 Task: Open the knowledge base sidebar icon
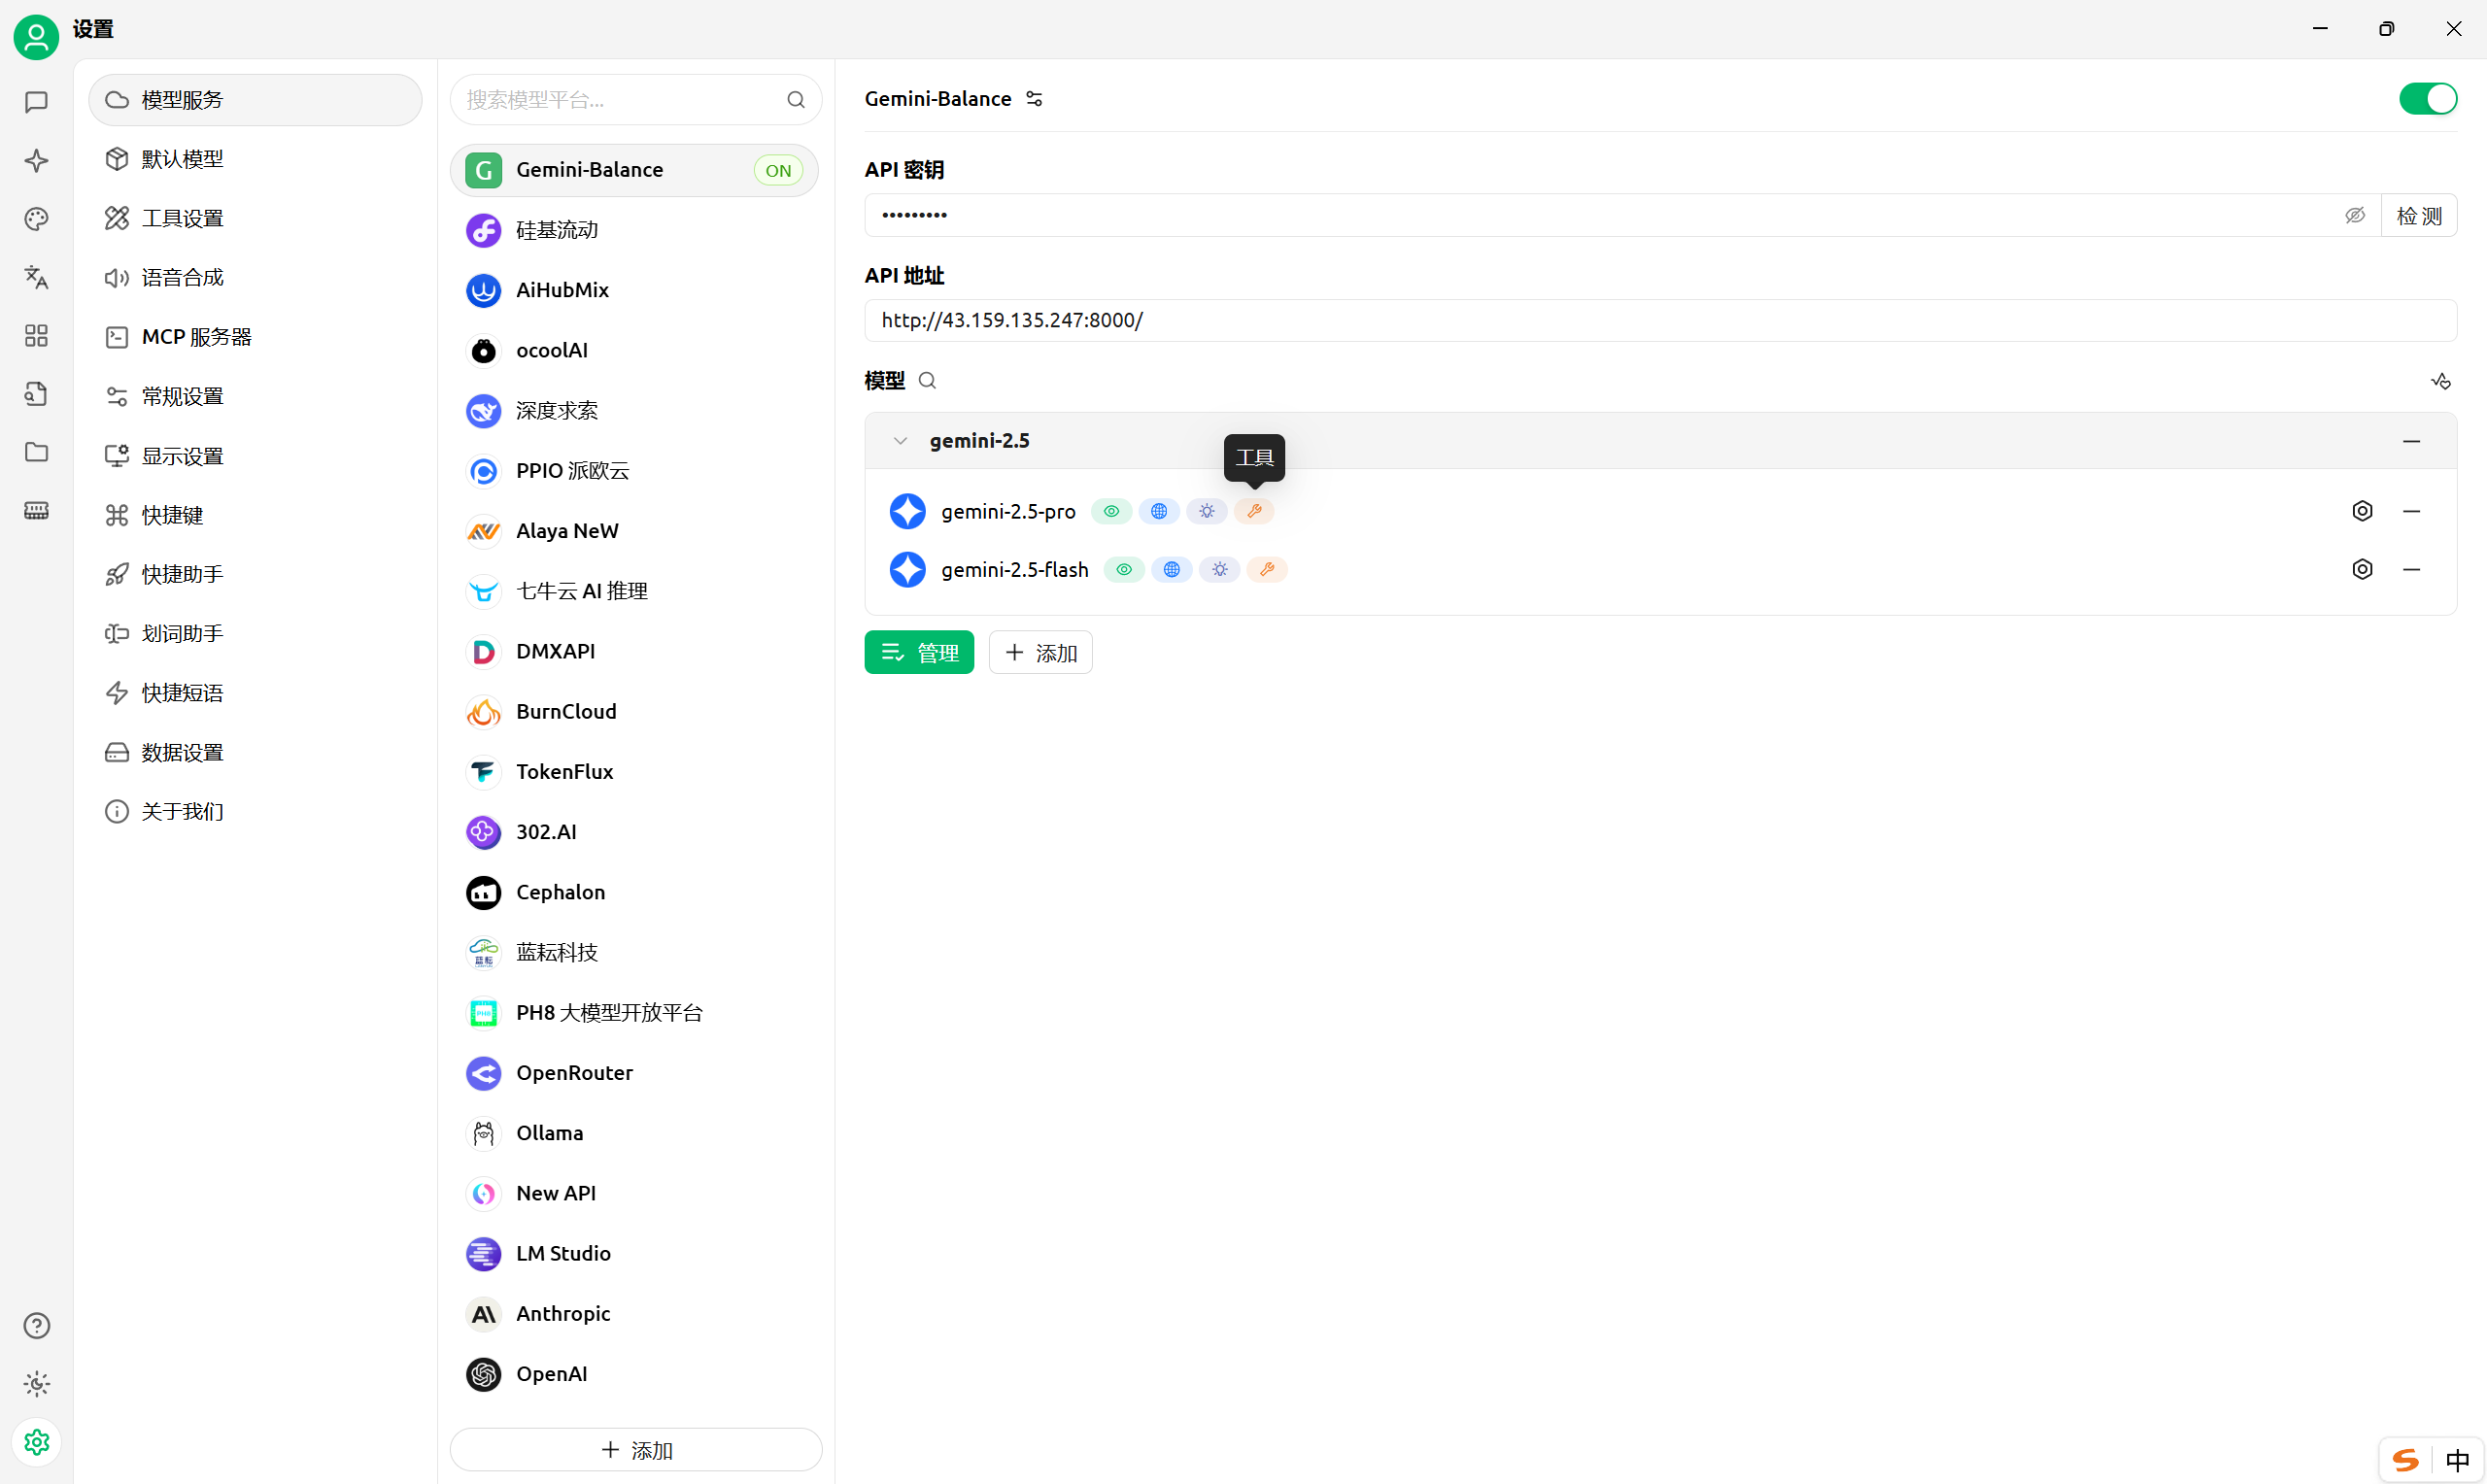click(36, 393)
